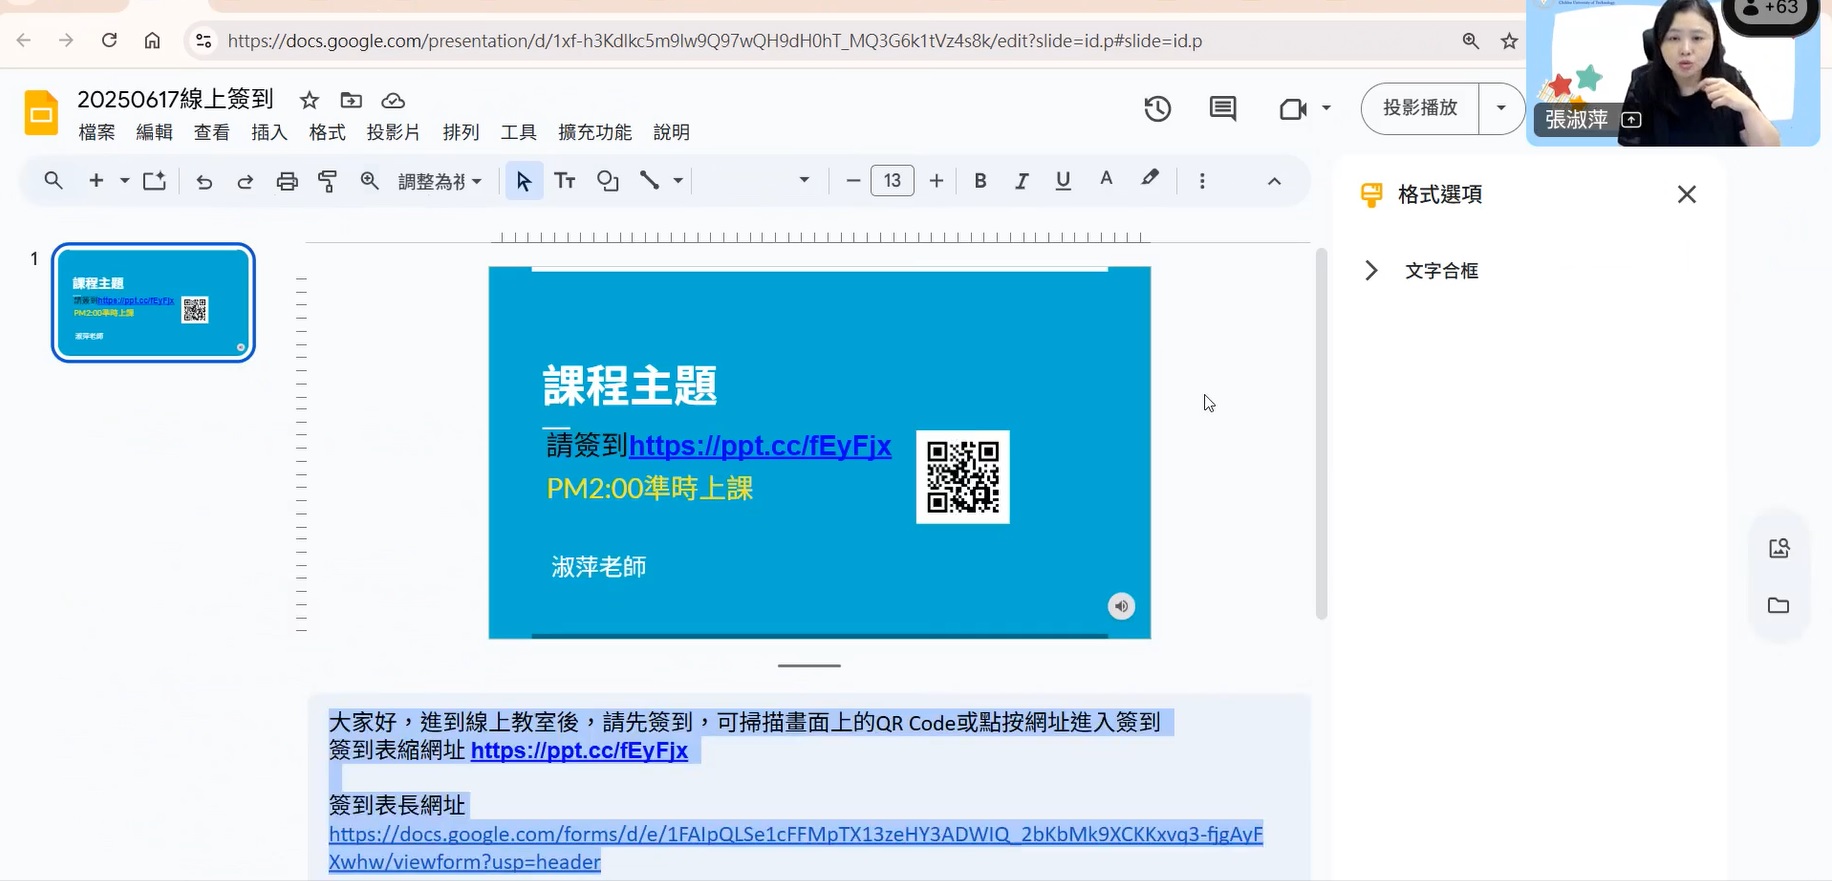This screenshot has width=1832, height=881.
Task: Decrease font size with minus
Action: pos(853,181)
